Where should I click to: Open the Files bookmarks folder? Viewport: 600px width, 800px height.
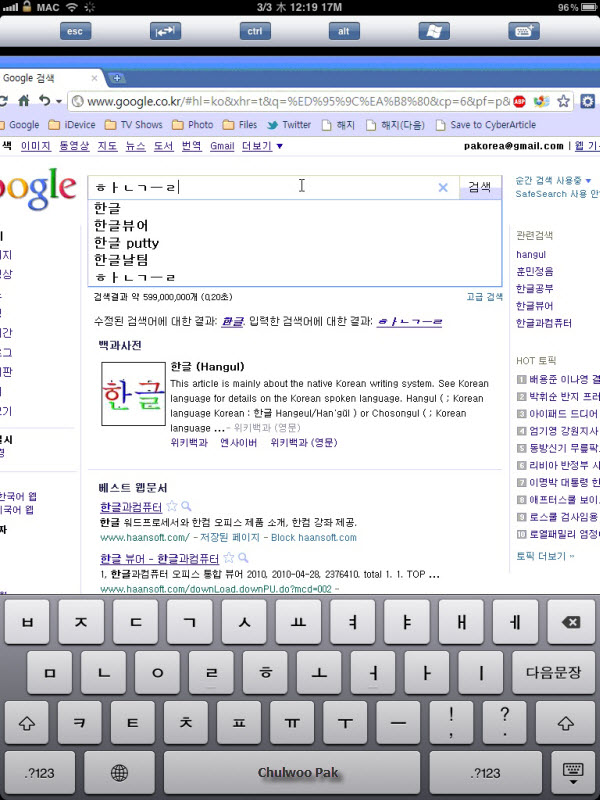coord(240,125)
